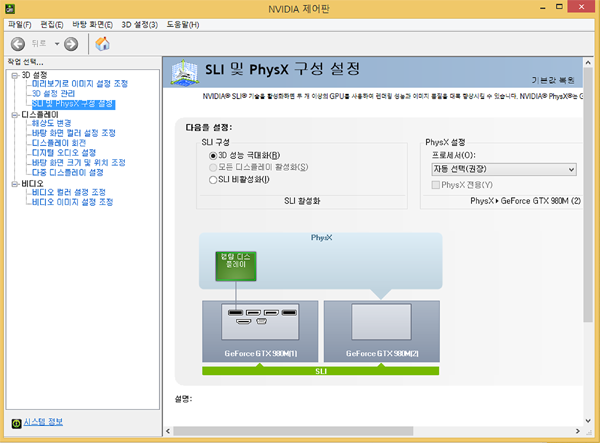600x443 pixels.
Task: Click the GeForce GTX 980M[1] GPU box
Action: [x=260, y=331]
